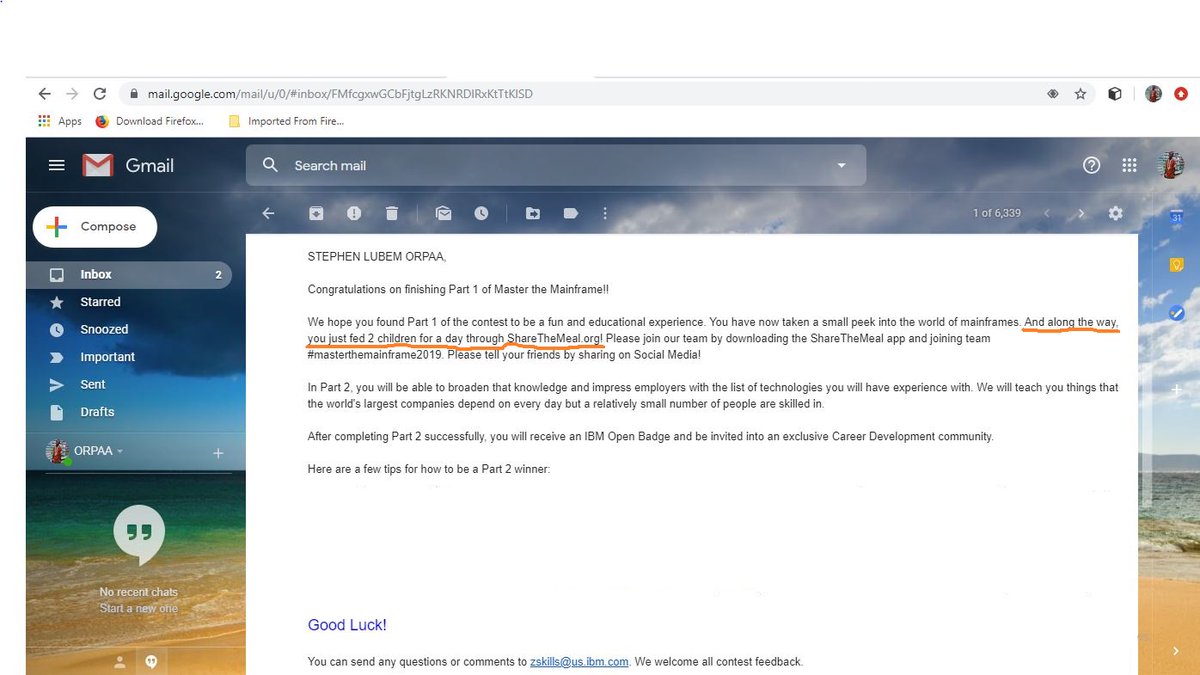Archive this email
The width and height of the screenshot is (1200, 675).
pyautogui.click(x=316, y=213)
